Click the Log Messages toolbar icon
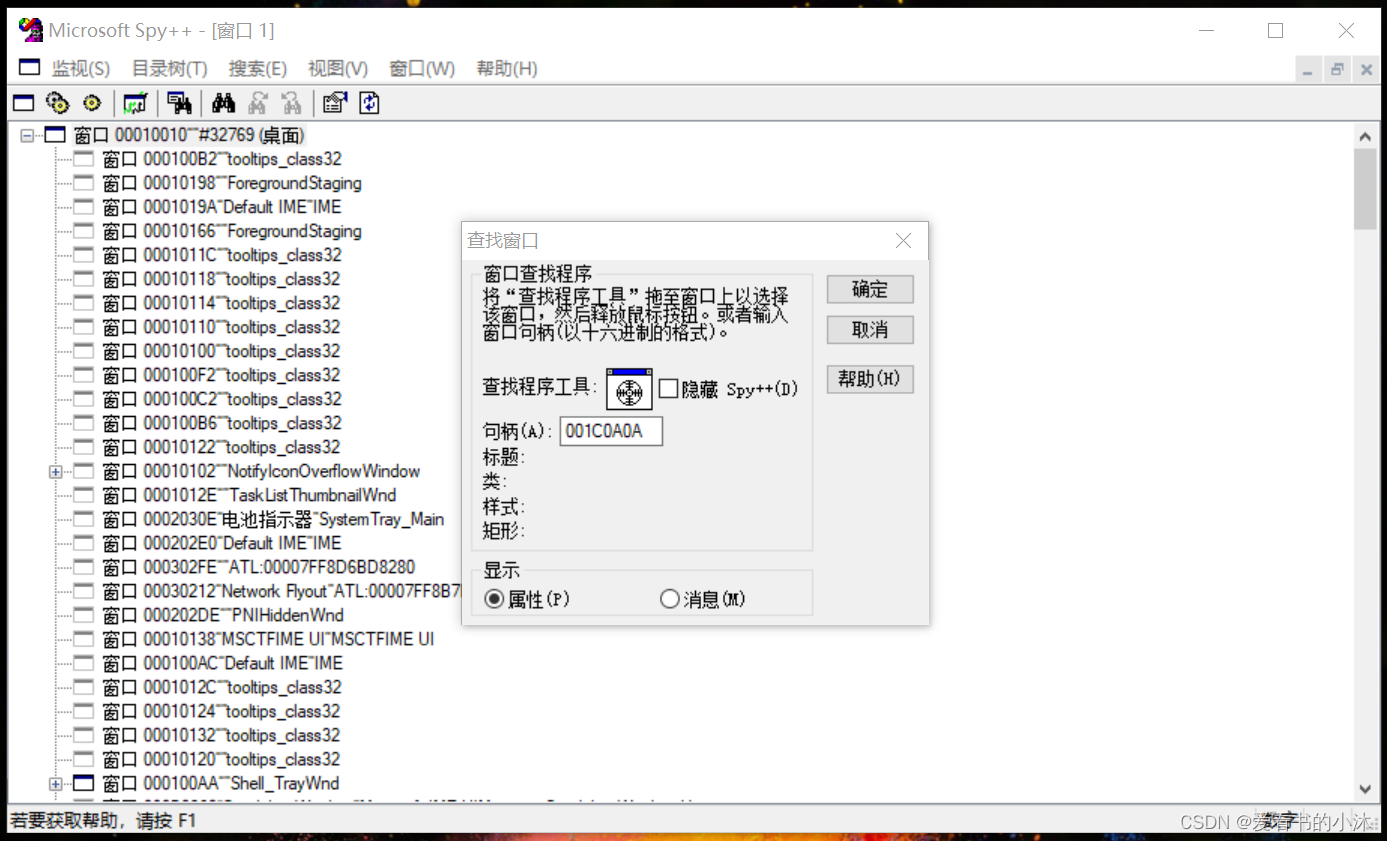 (134, 103)
